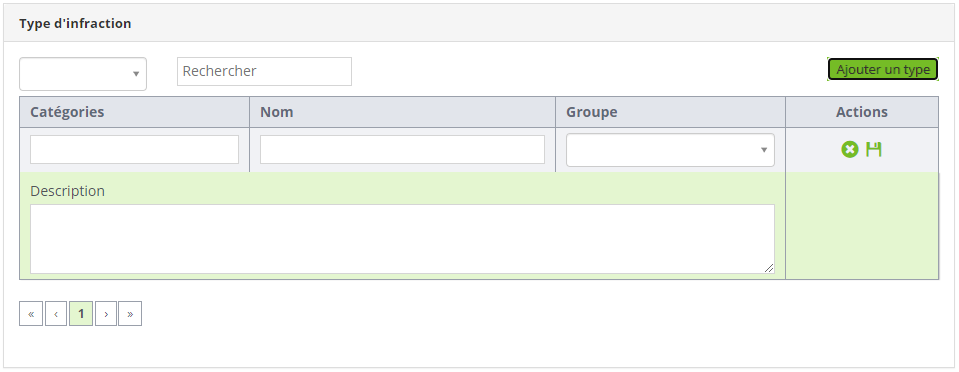This screenshot has width=959, height=372.
Task: Open the filter dropdown beside Rechercher
Action: (x=83, y=74)
